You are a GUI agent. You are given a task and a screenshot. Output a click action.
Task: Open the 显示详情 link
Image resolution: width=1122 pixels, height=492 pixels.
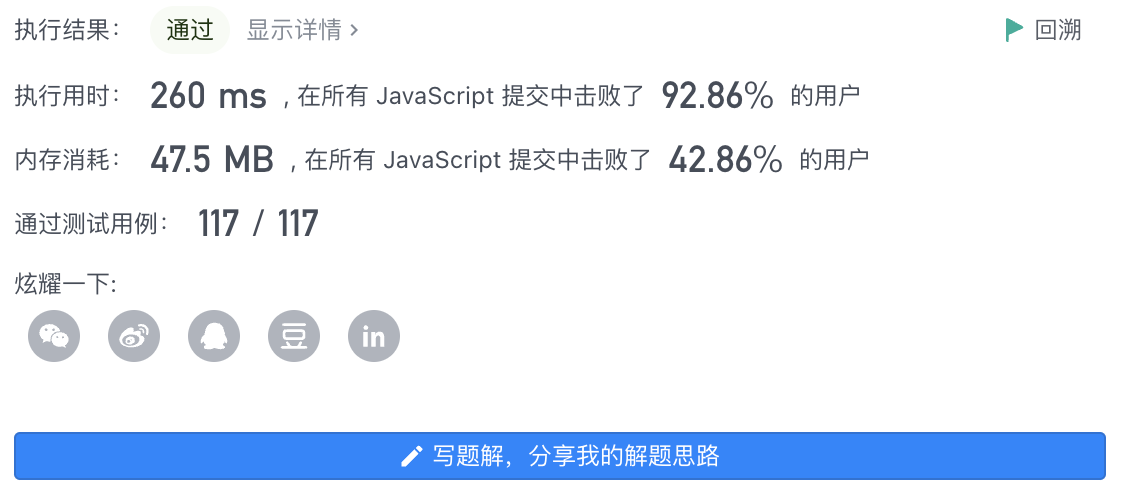tap(302, 30)
